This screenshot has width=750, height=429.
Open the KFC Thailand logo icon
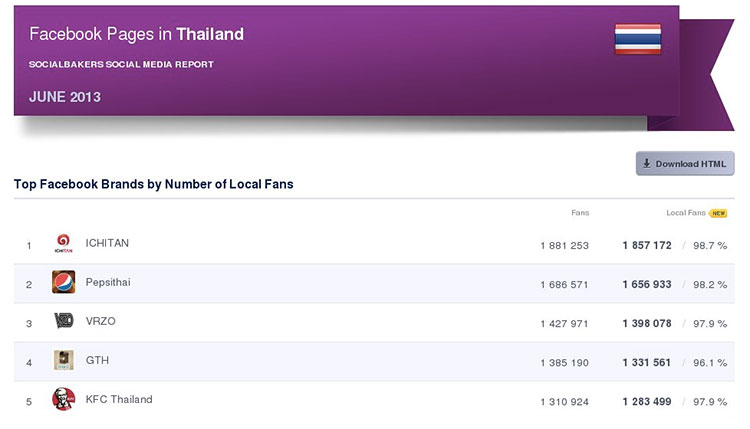coord(64,399)
